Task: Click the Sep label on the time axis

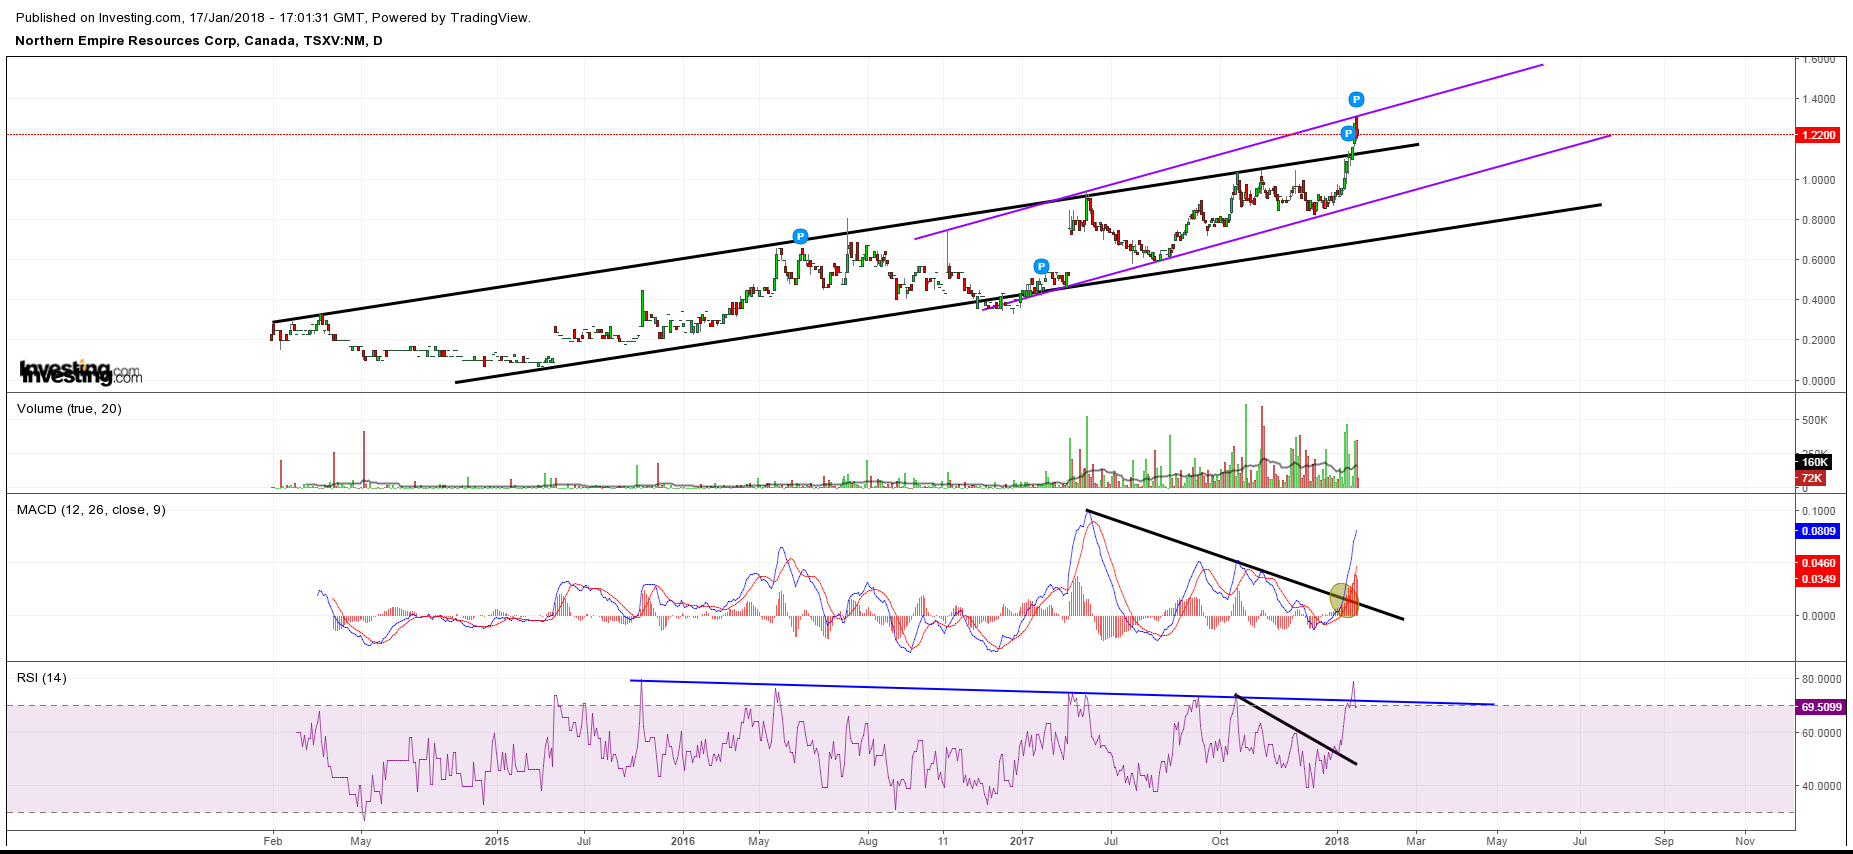Action: (x=1664, y=841)
